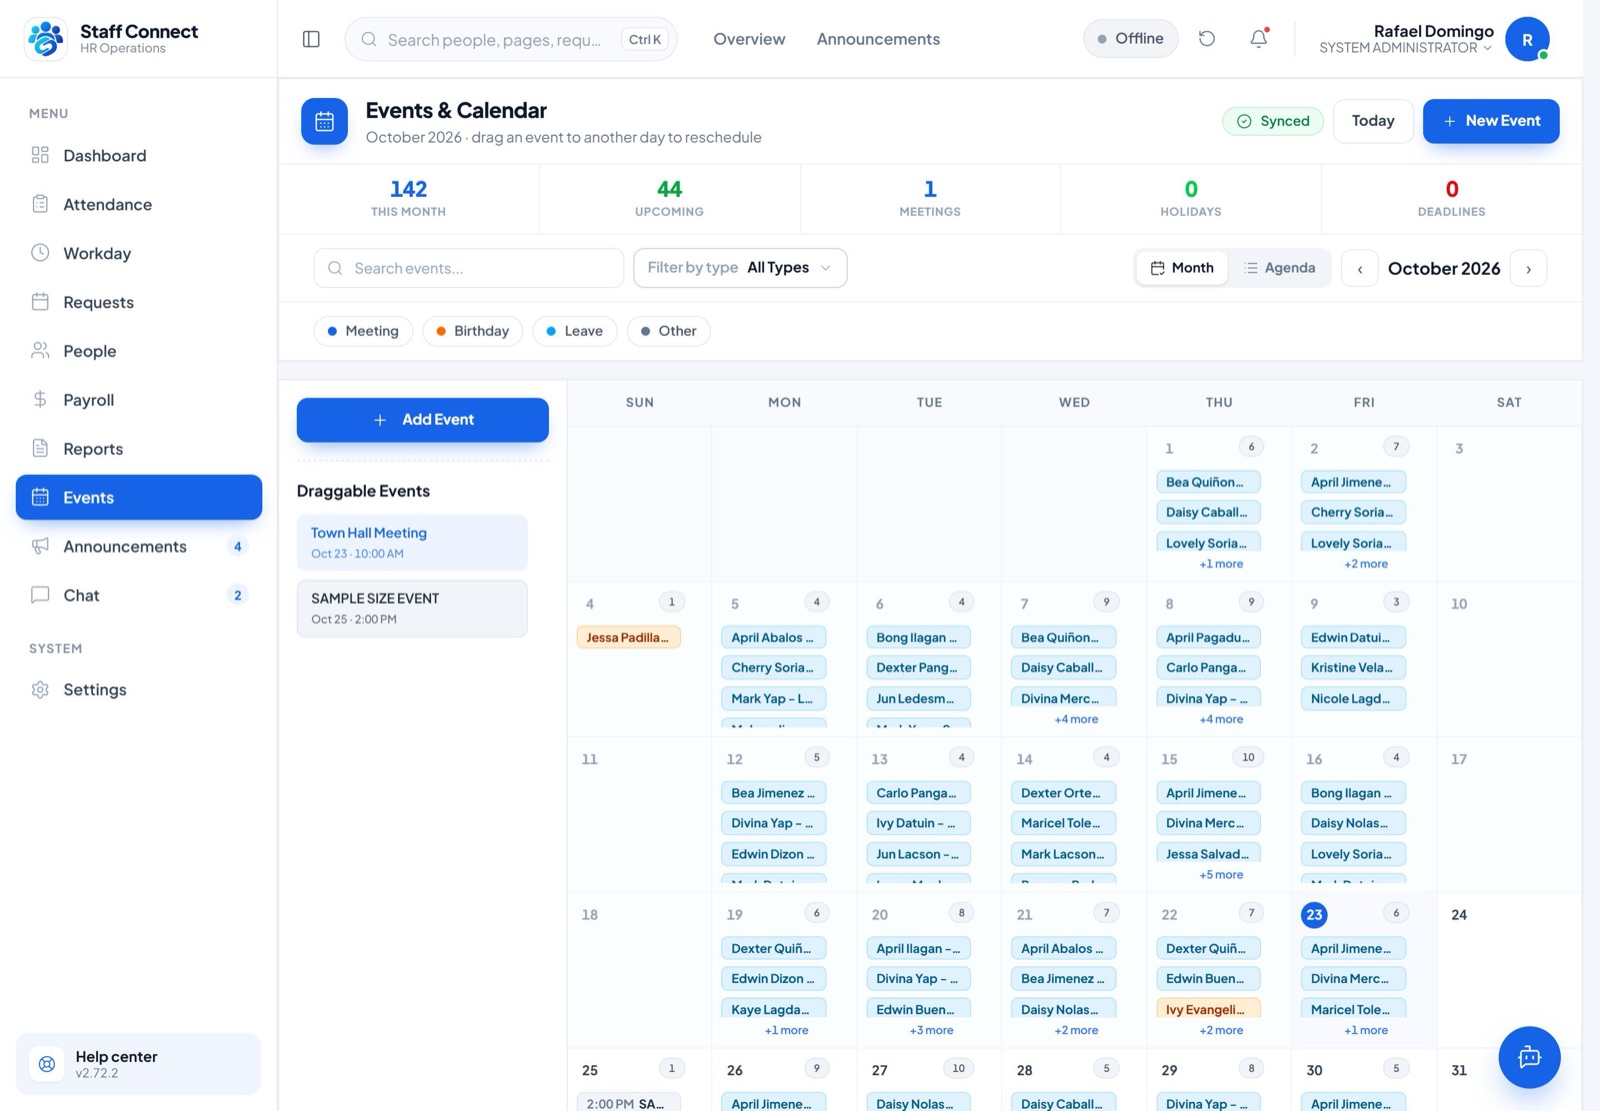
Task: Open Events in the sidebar menu
Action: click(139, 497)
